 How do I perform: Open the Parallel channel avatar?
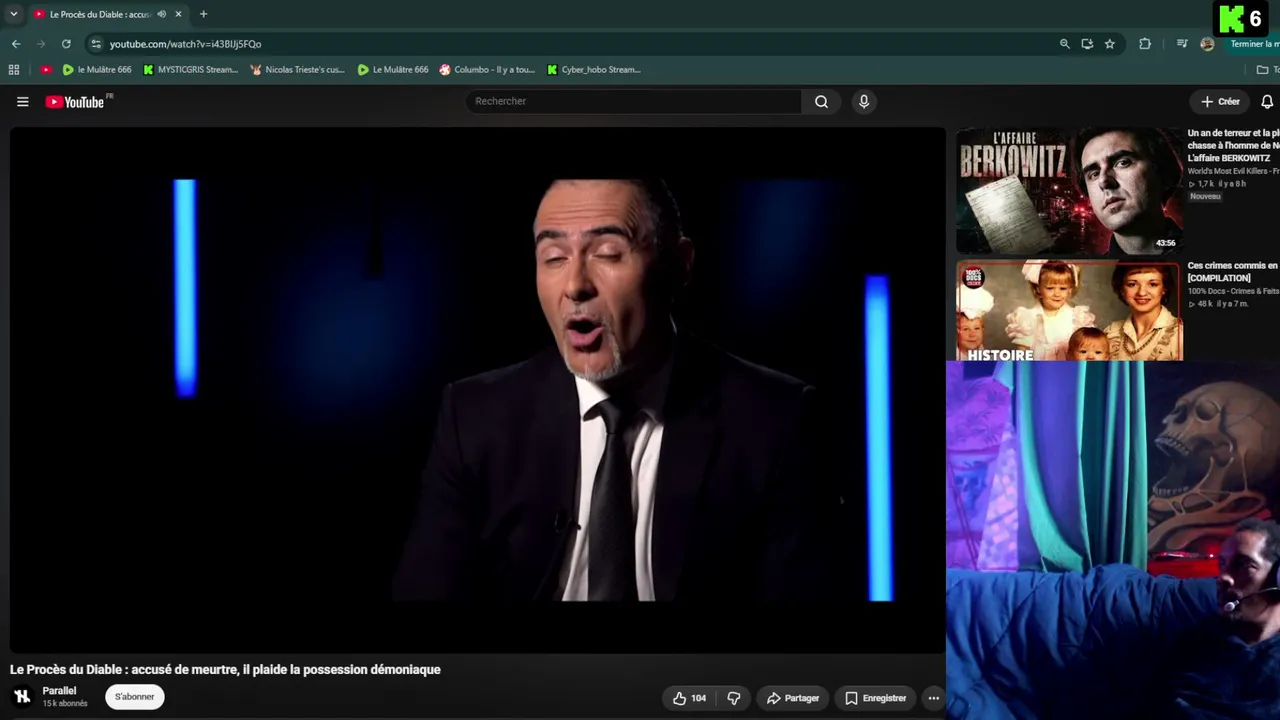pyautogui.click(x=22, y=697)
